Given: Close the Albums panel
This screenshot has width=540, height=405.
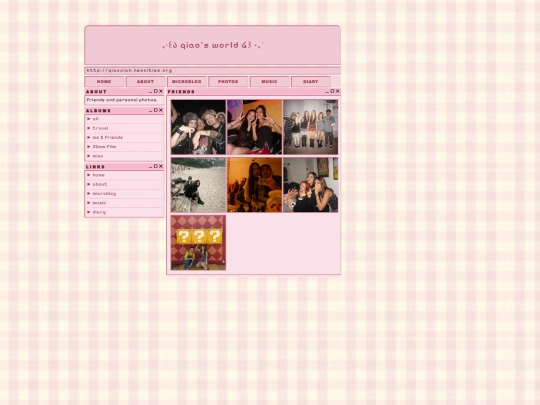Looking at the screenshot, I should [160, 110].
